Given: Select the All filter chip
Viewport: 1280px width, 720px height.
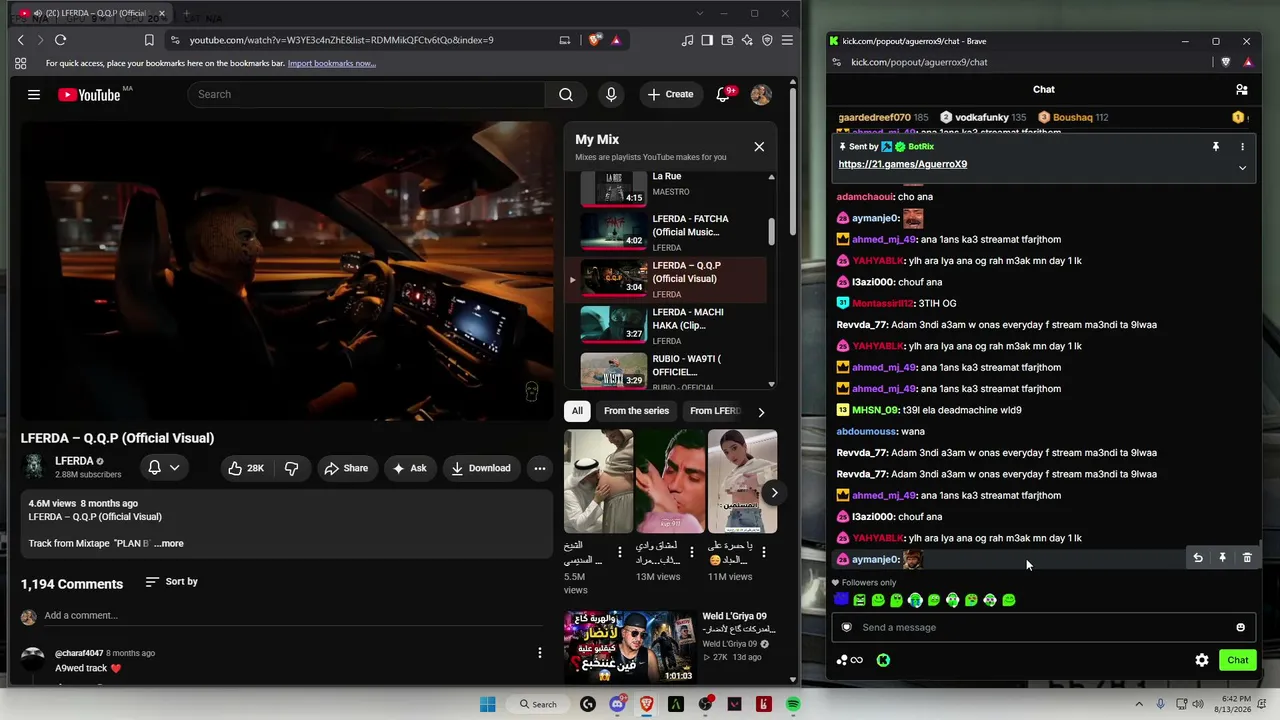Looking at the screenshot, I should 577,411.
